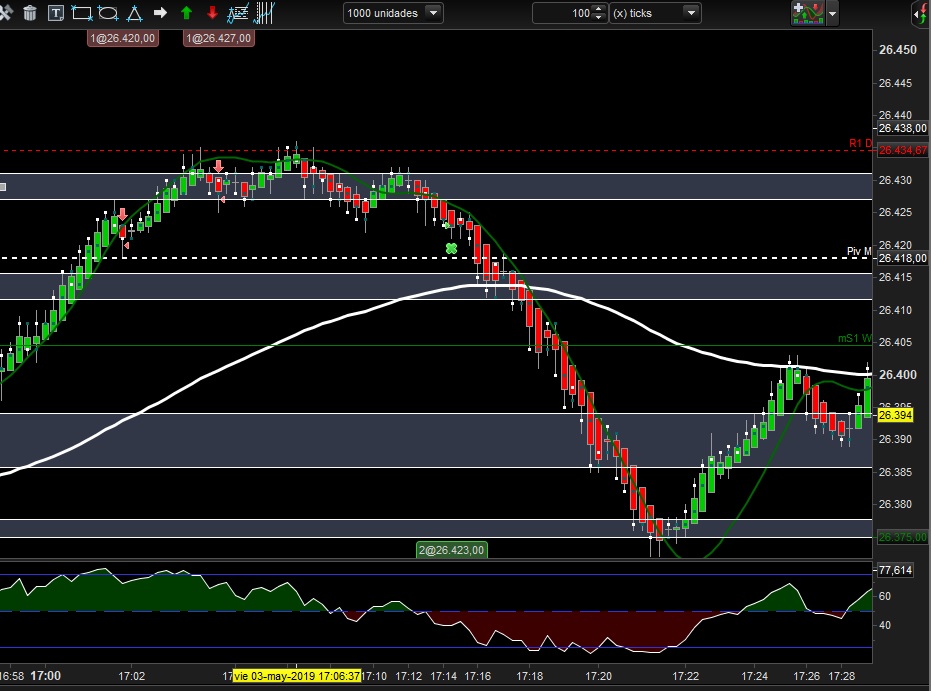This screenshot has width=931, height=691.
Task: Click the yellow date cursor label vie 03-may-2019
Action: (297, 676)
